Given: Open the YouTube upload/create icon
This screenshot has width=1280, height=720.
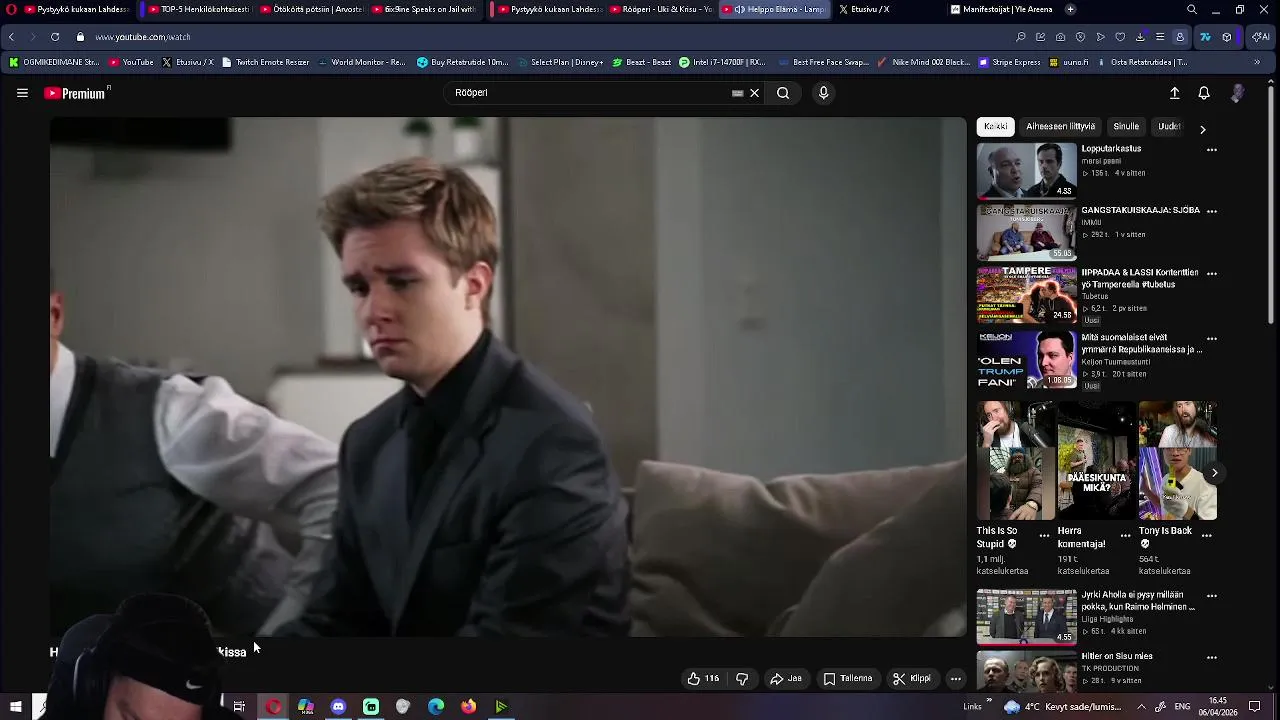Looking at the screenshot, I should point(1175,93).
